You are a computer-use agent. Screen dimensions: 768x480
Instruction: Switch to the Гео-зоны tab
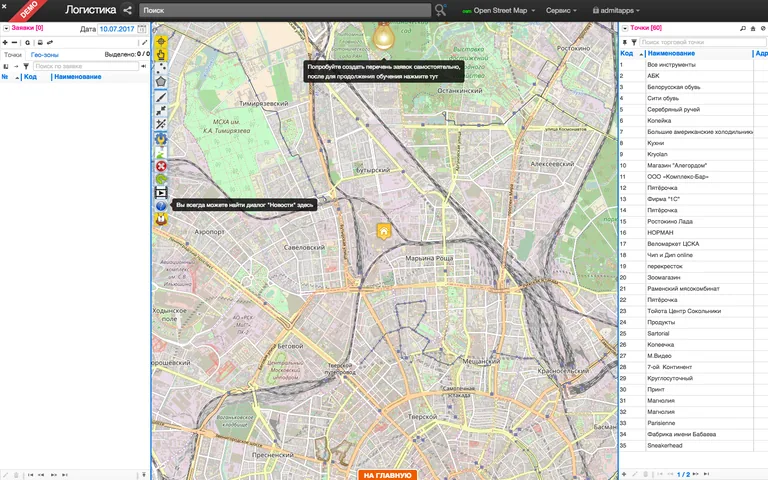point(44,54)
